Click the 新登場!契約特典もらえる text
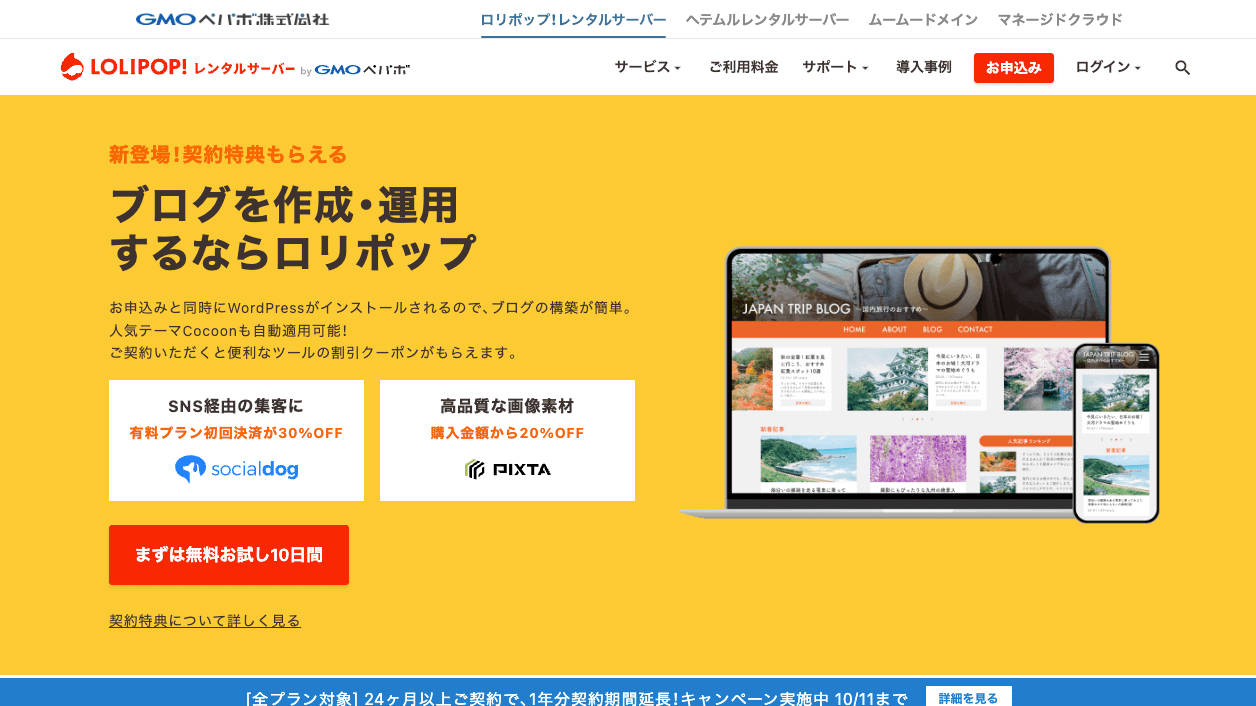Screen dimensions: 1256x706 [x=228, y=155]
